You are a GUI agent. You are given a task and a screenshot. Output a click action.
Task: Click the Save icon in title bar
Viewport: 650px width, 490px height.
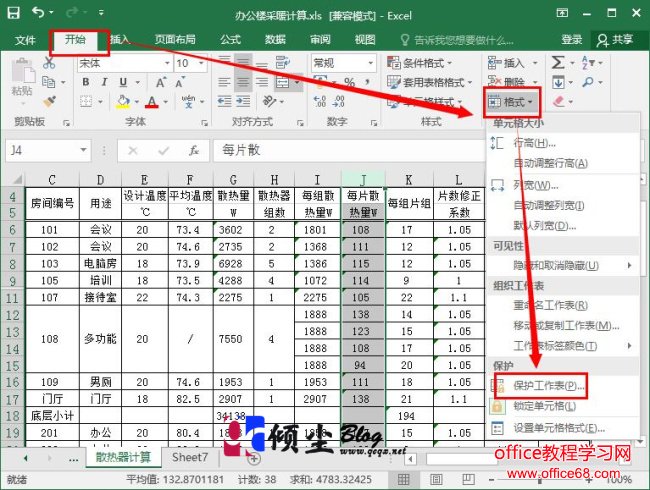(x=14, y=13)
